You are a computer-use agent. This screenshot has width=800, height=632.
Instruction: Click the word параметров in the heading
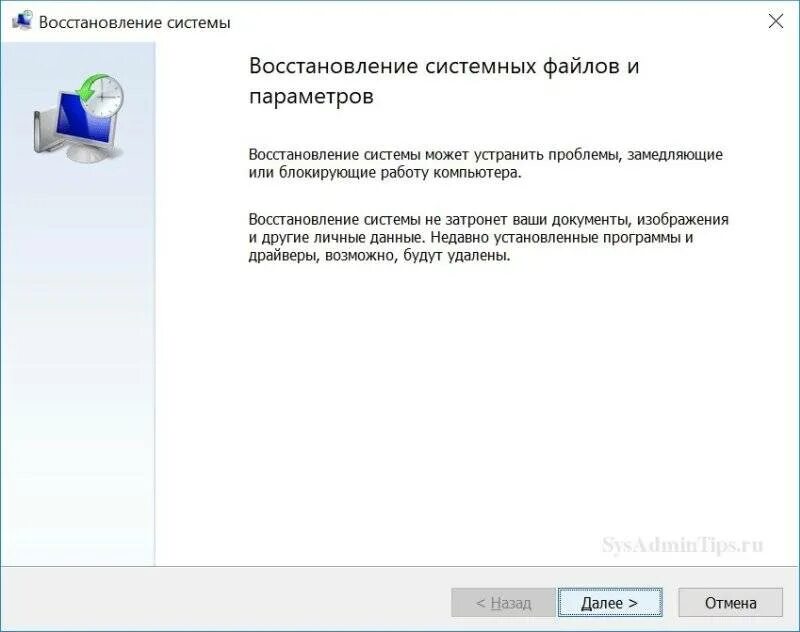coord(311,96)
